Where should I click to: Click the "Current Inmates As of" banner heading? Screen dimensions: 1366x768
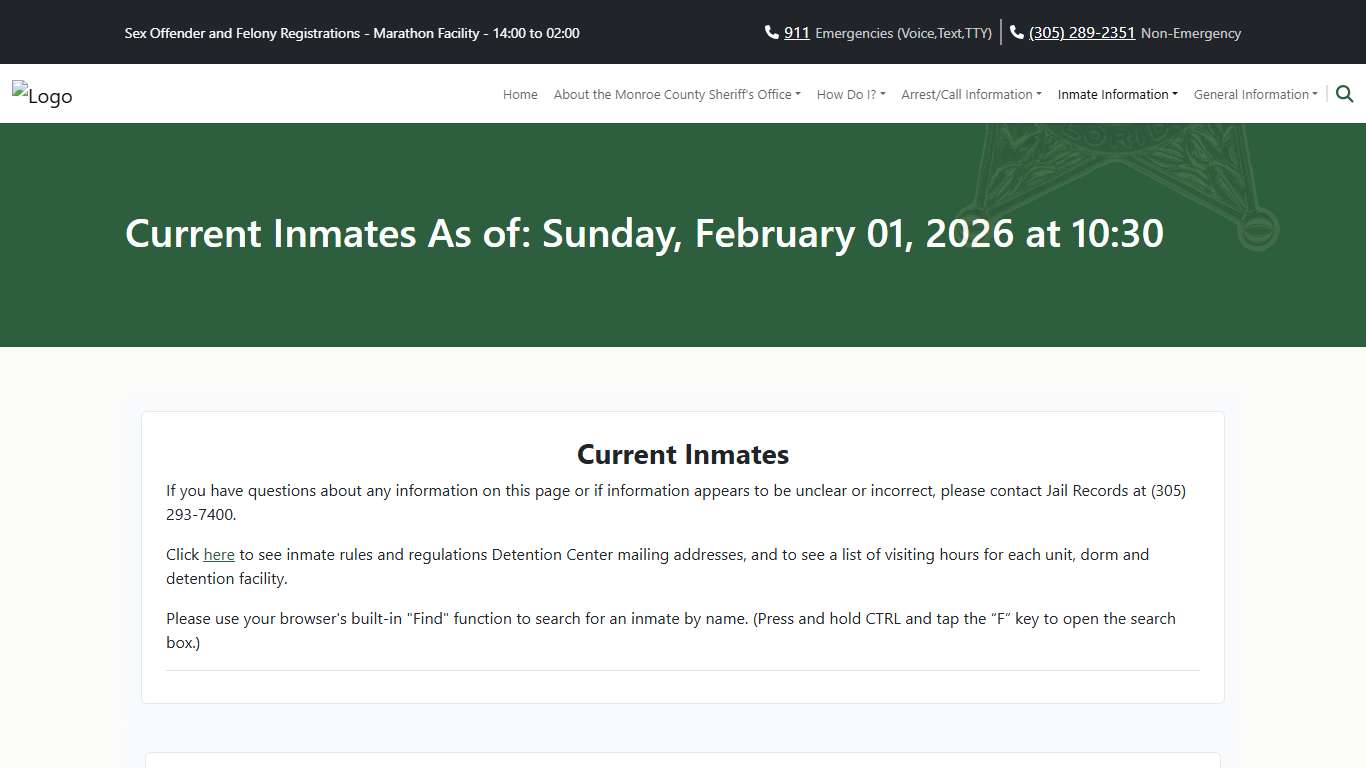(x=644, y=234)
